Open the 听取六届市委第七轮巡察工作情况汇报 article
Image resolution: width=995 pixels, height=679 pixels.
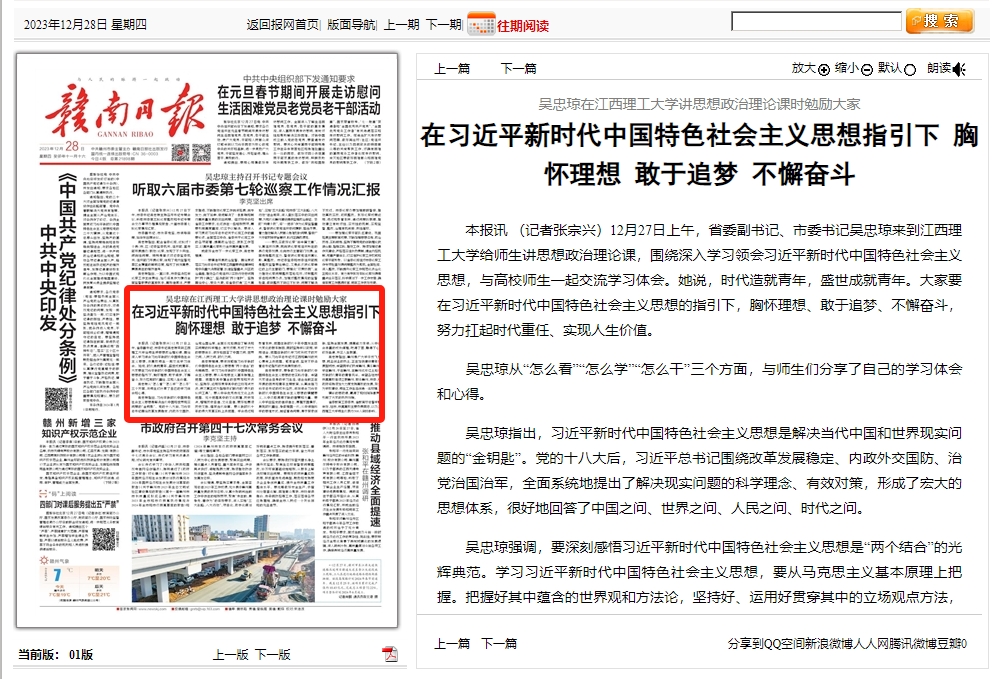coord(256,189)
